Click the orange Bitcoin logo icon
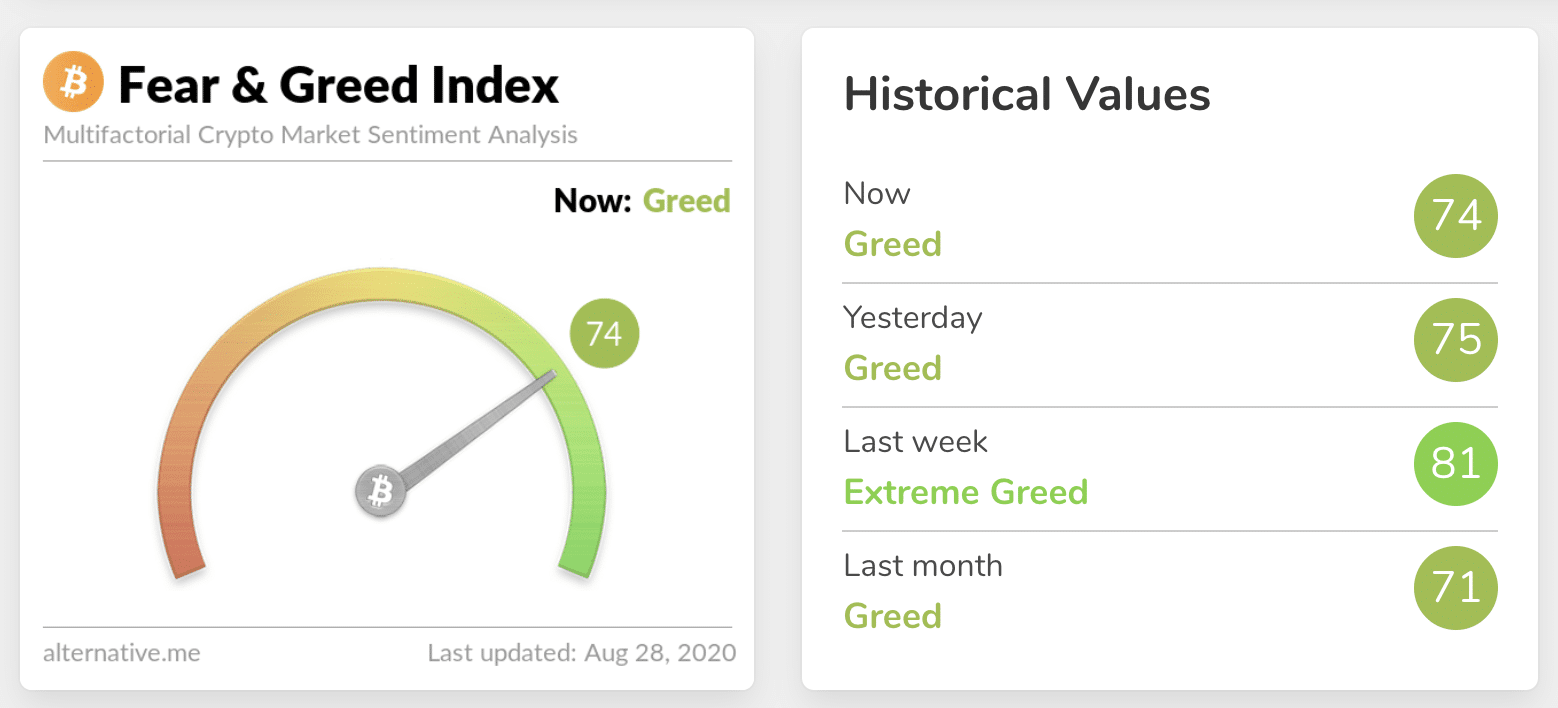 73,82
